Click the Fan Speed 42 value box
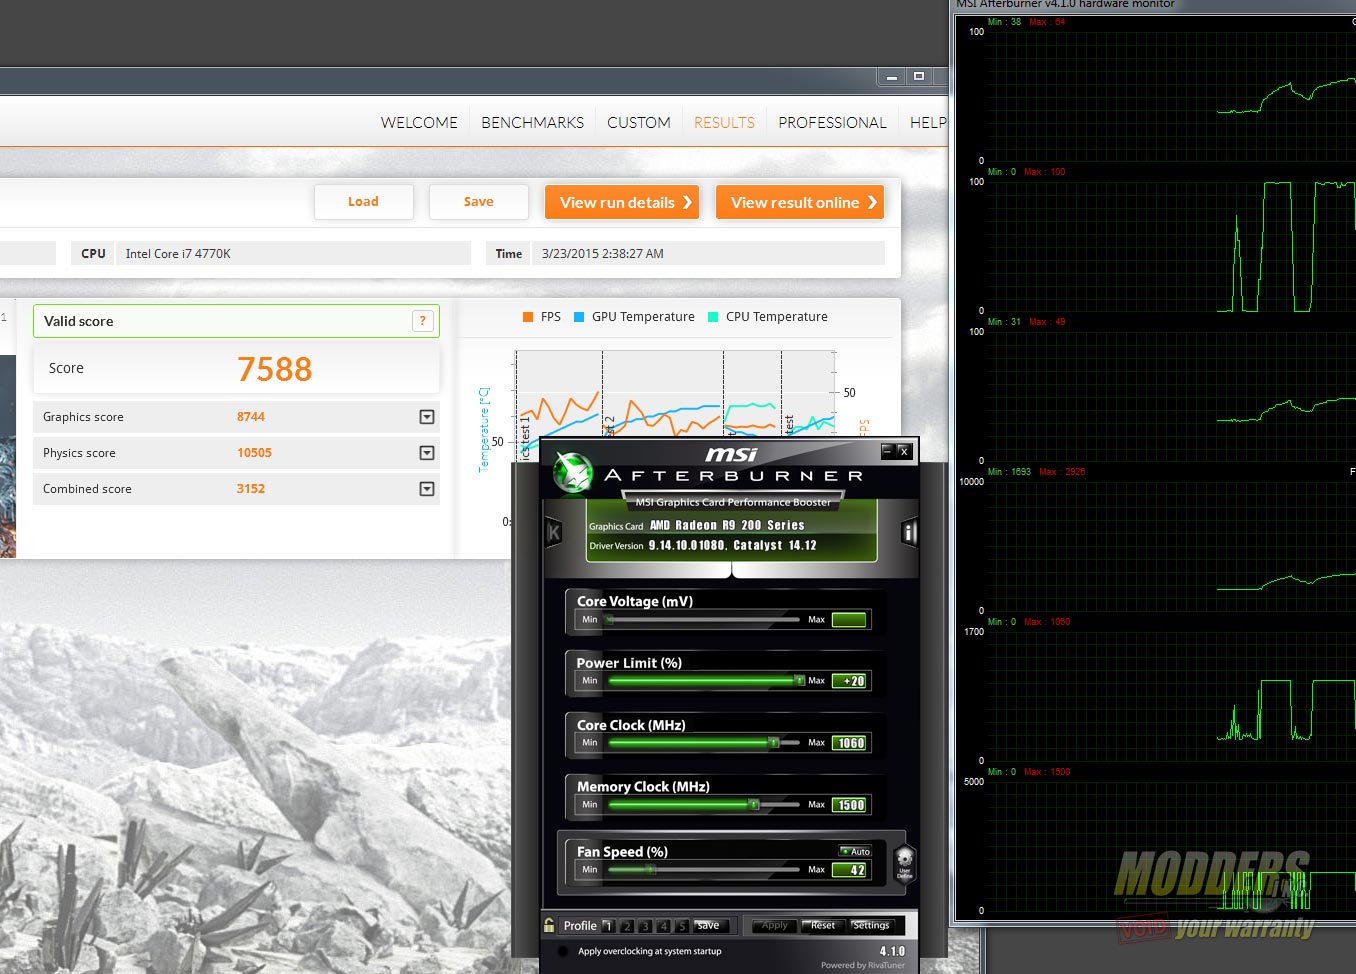The image size is (1356, 974). coord(849,870)
